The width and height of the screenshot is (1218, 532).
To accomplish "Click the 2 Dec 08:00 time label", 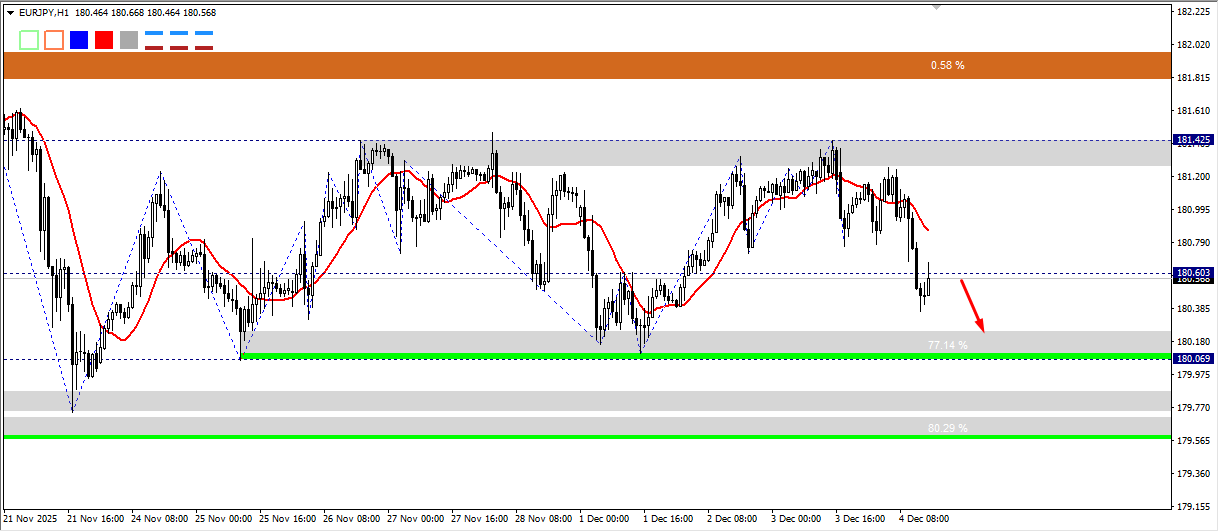I will (x=733, y=520).
